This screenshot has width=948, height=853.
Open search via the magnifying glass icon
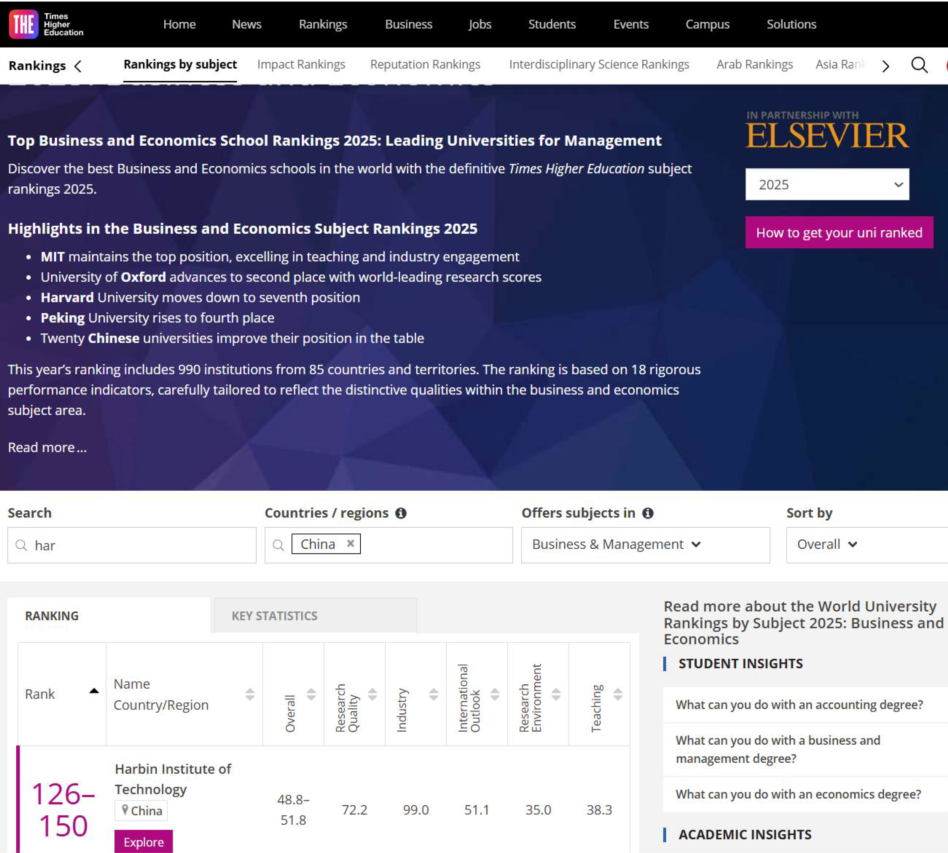pos(919,65)
